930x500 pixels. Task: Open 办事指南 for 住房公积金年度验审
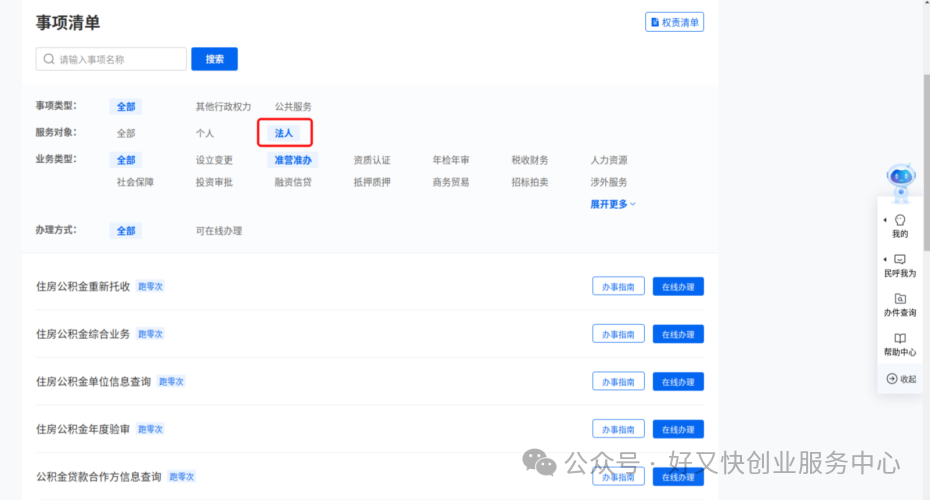click(618, 429)
